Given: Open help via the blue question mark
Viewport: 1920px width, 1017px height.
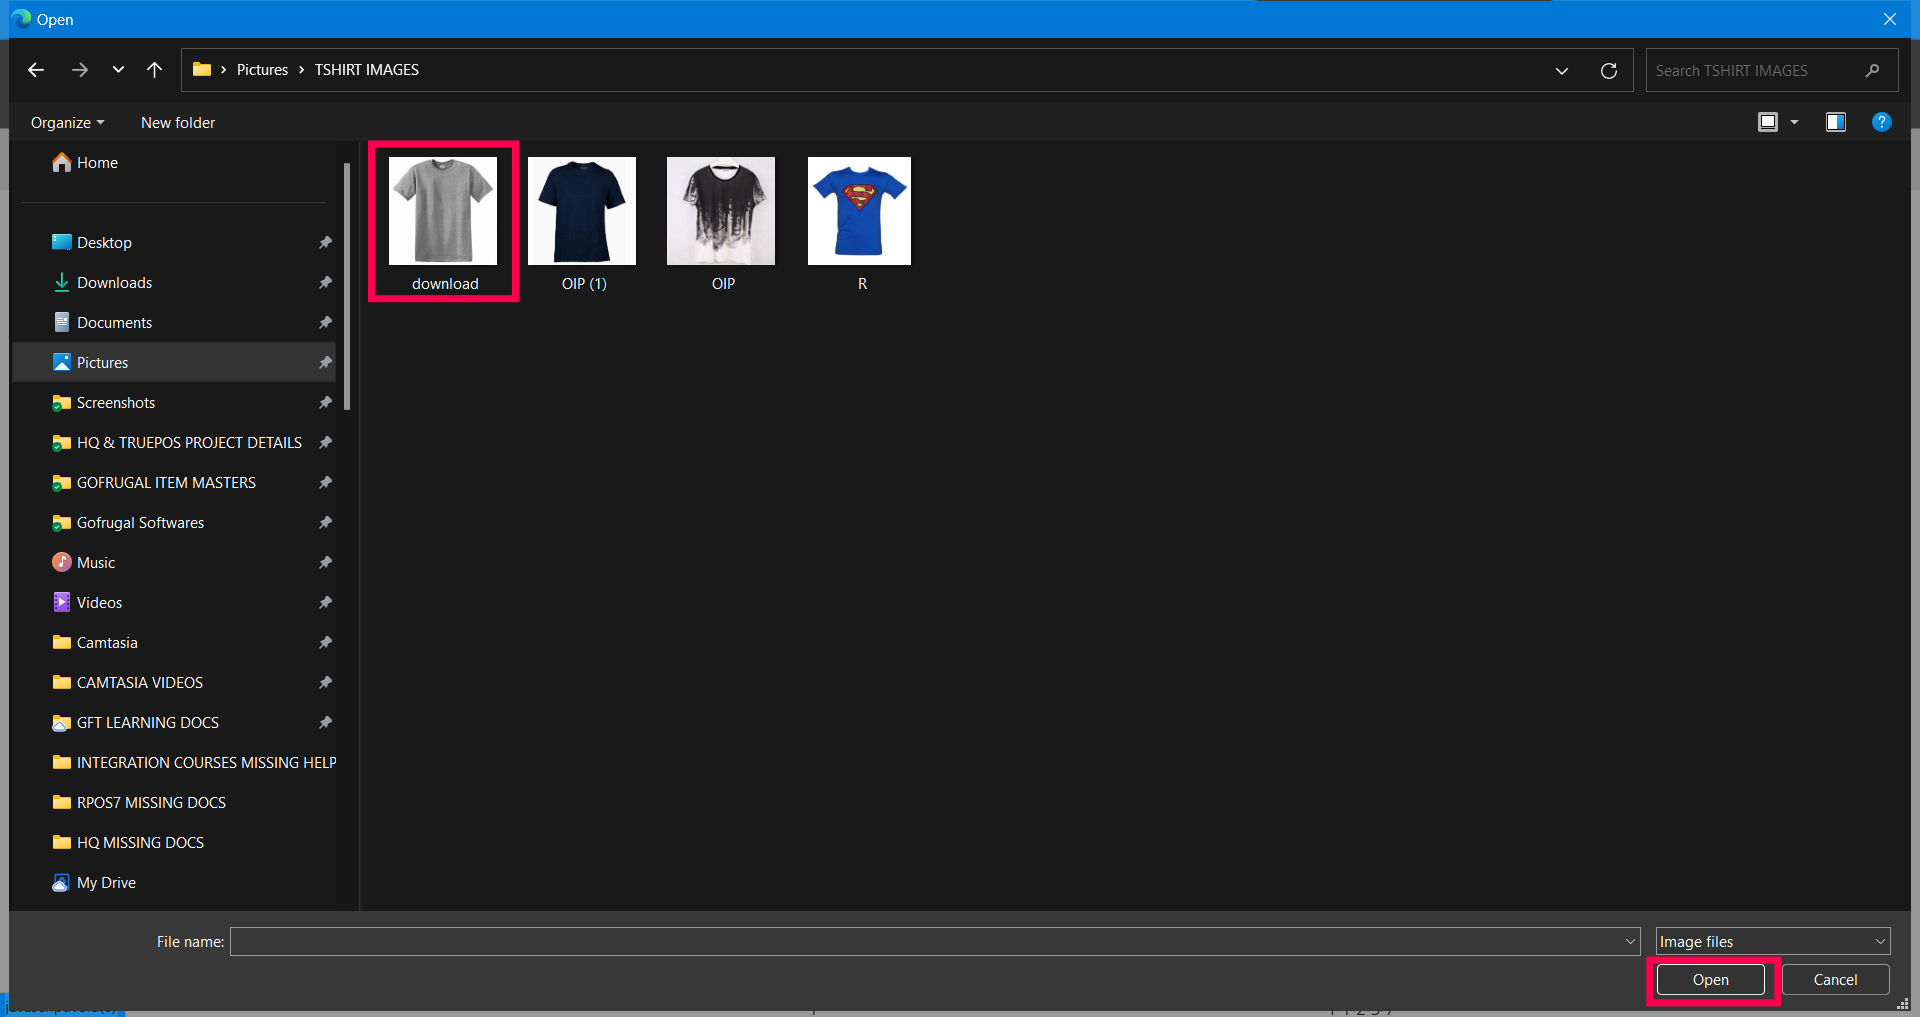Looking at the screenshot, I should pos(1881,122).
